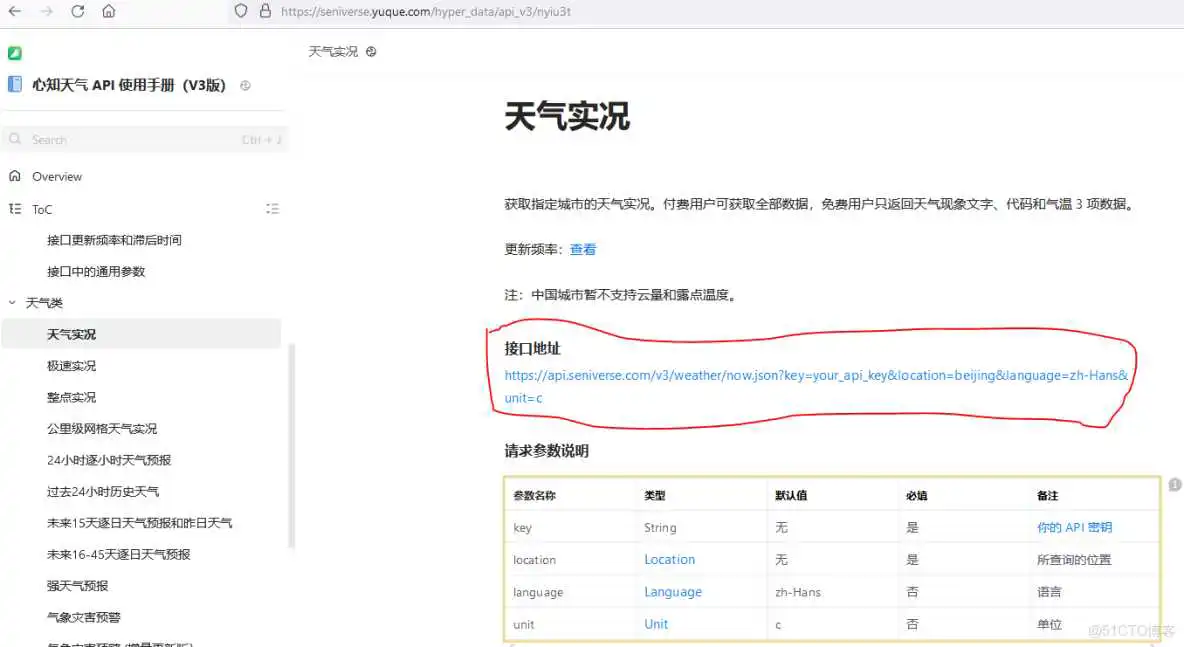Click the collapse-all icon right of ToC
The width and height of the screenshot is (1184, 647).
273,209
